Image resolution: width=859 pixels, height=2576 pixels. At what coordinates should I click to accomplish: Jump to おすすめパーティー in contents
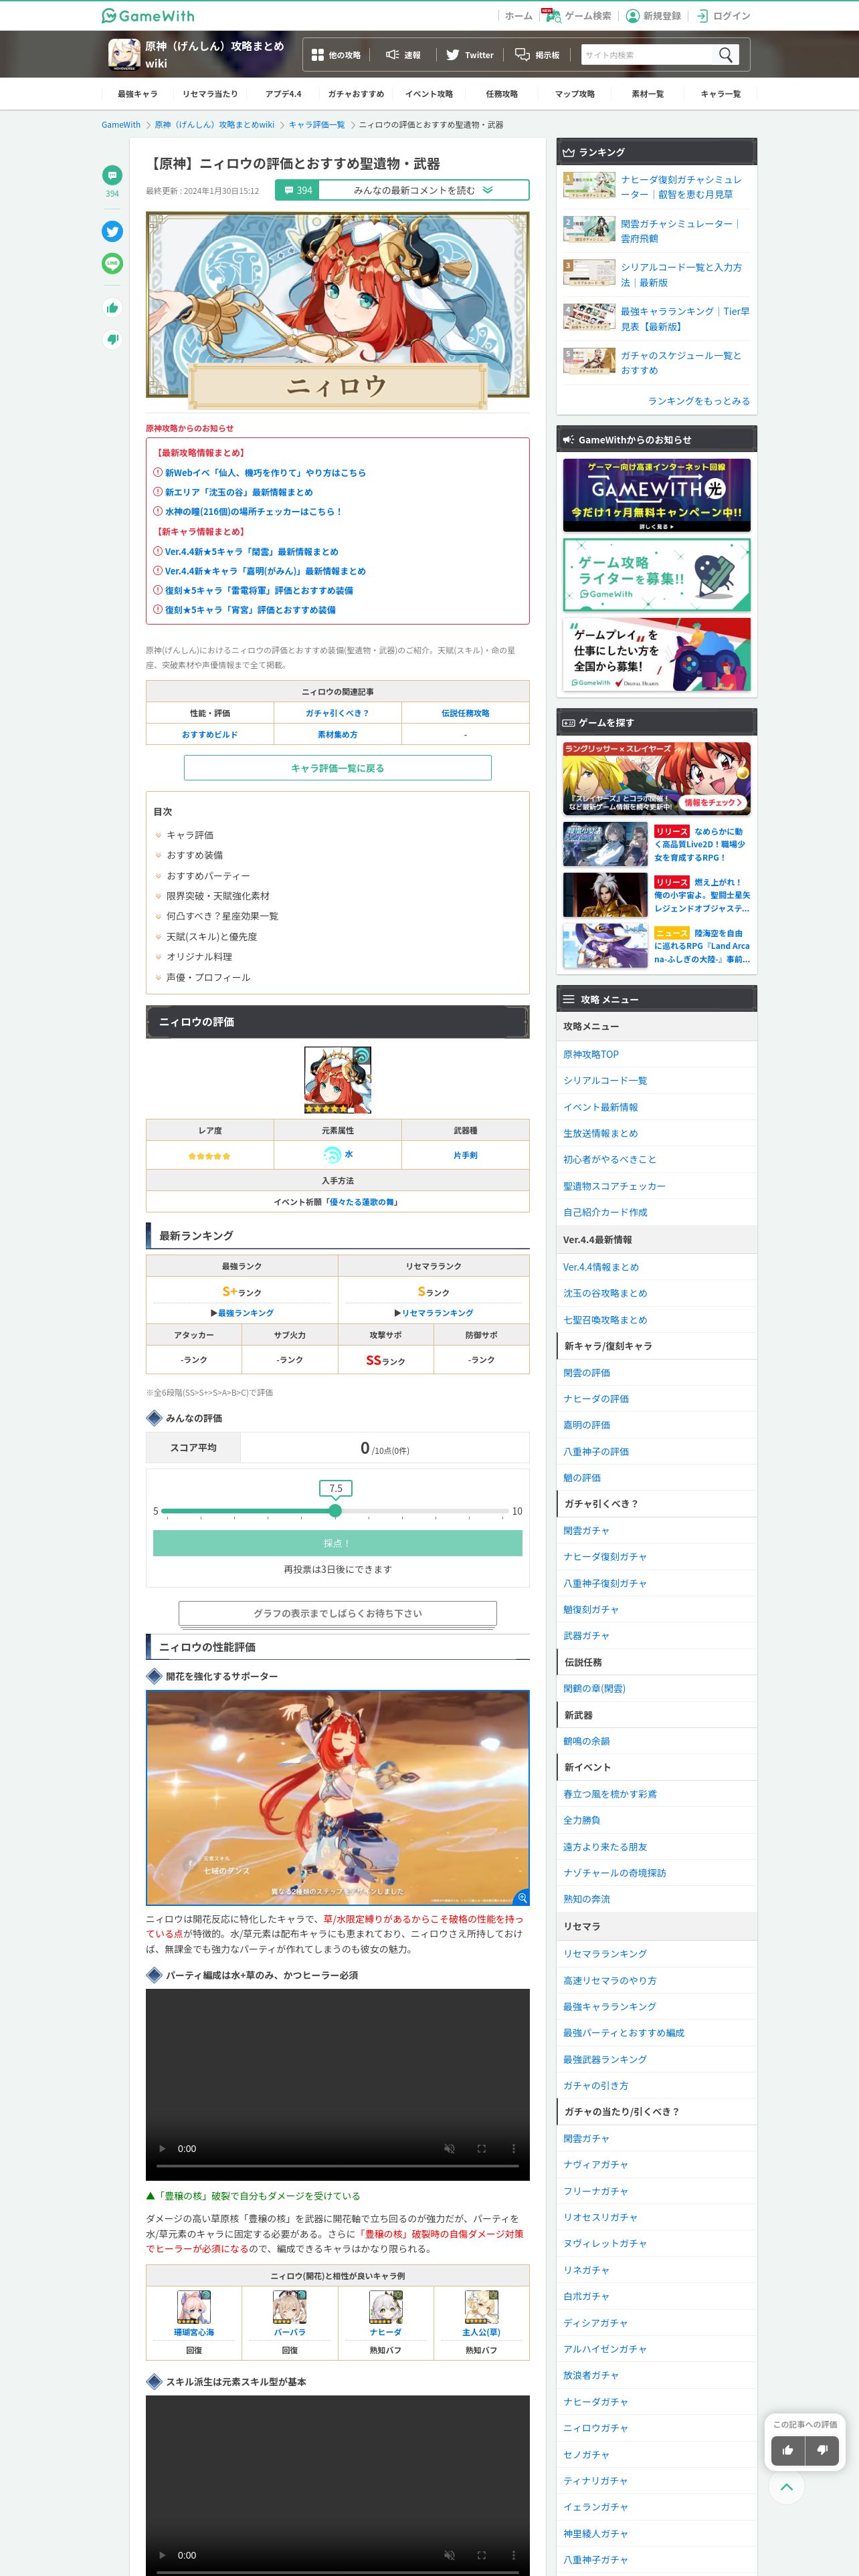[208, 876]
